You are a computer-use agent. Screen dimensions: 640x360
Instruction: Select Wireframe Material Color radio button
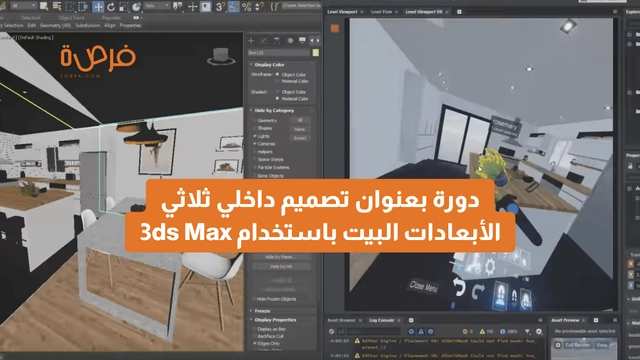[278, 81]
